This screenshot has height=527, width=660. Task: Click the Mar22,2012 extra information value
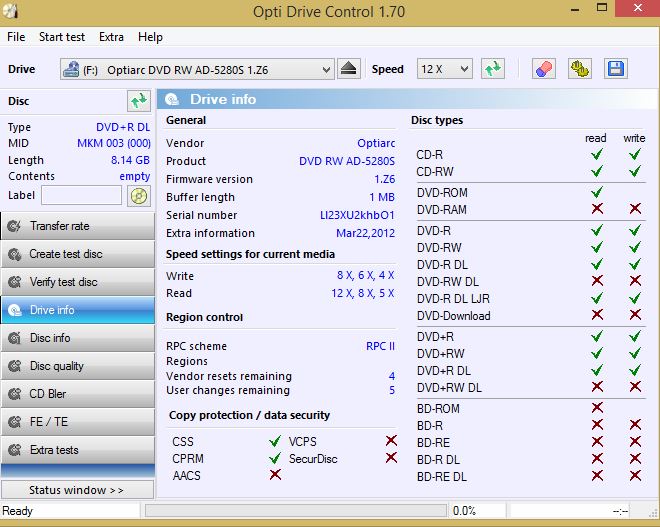(x=365, y=233)
